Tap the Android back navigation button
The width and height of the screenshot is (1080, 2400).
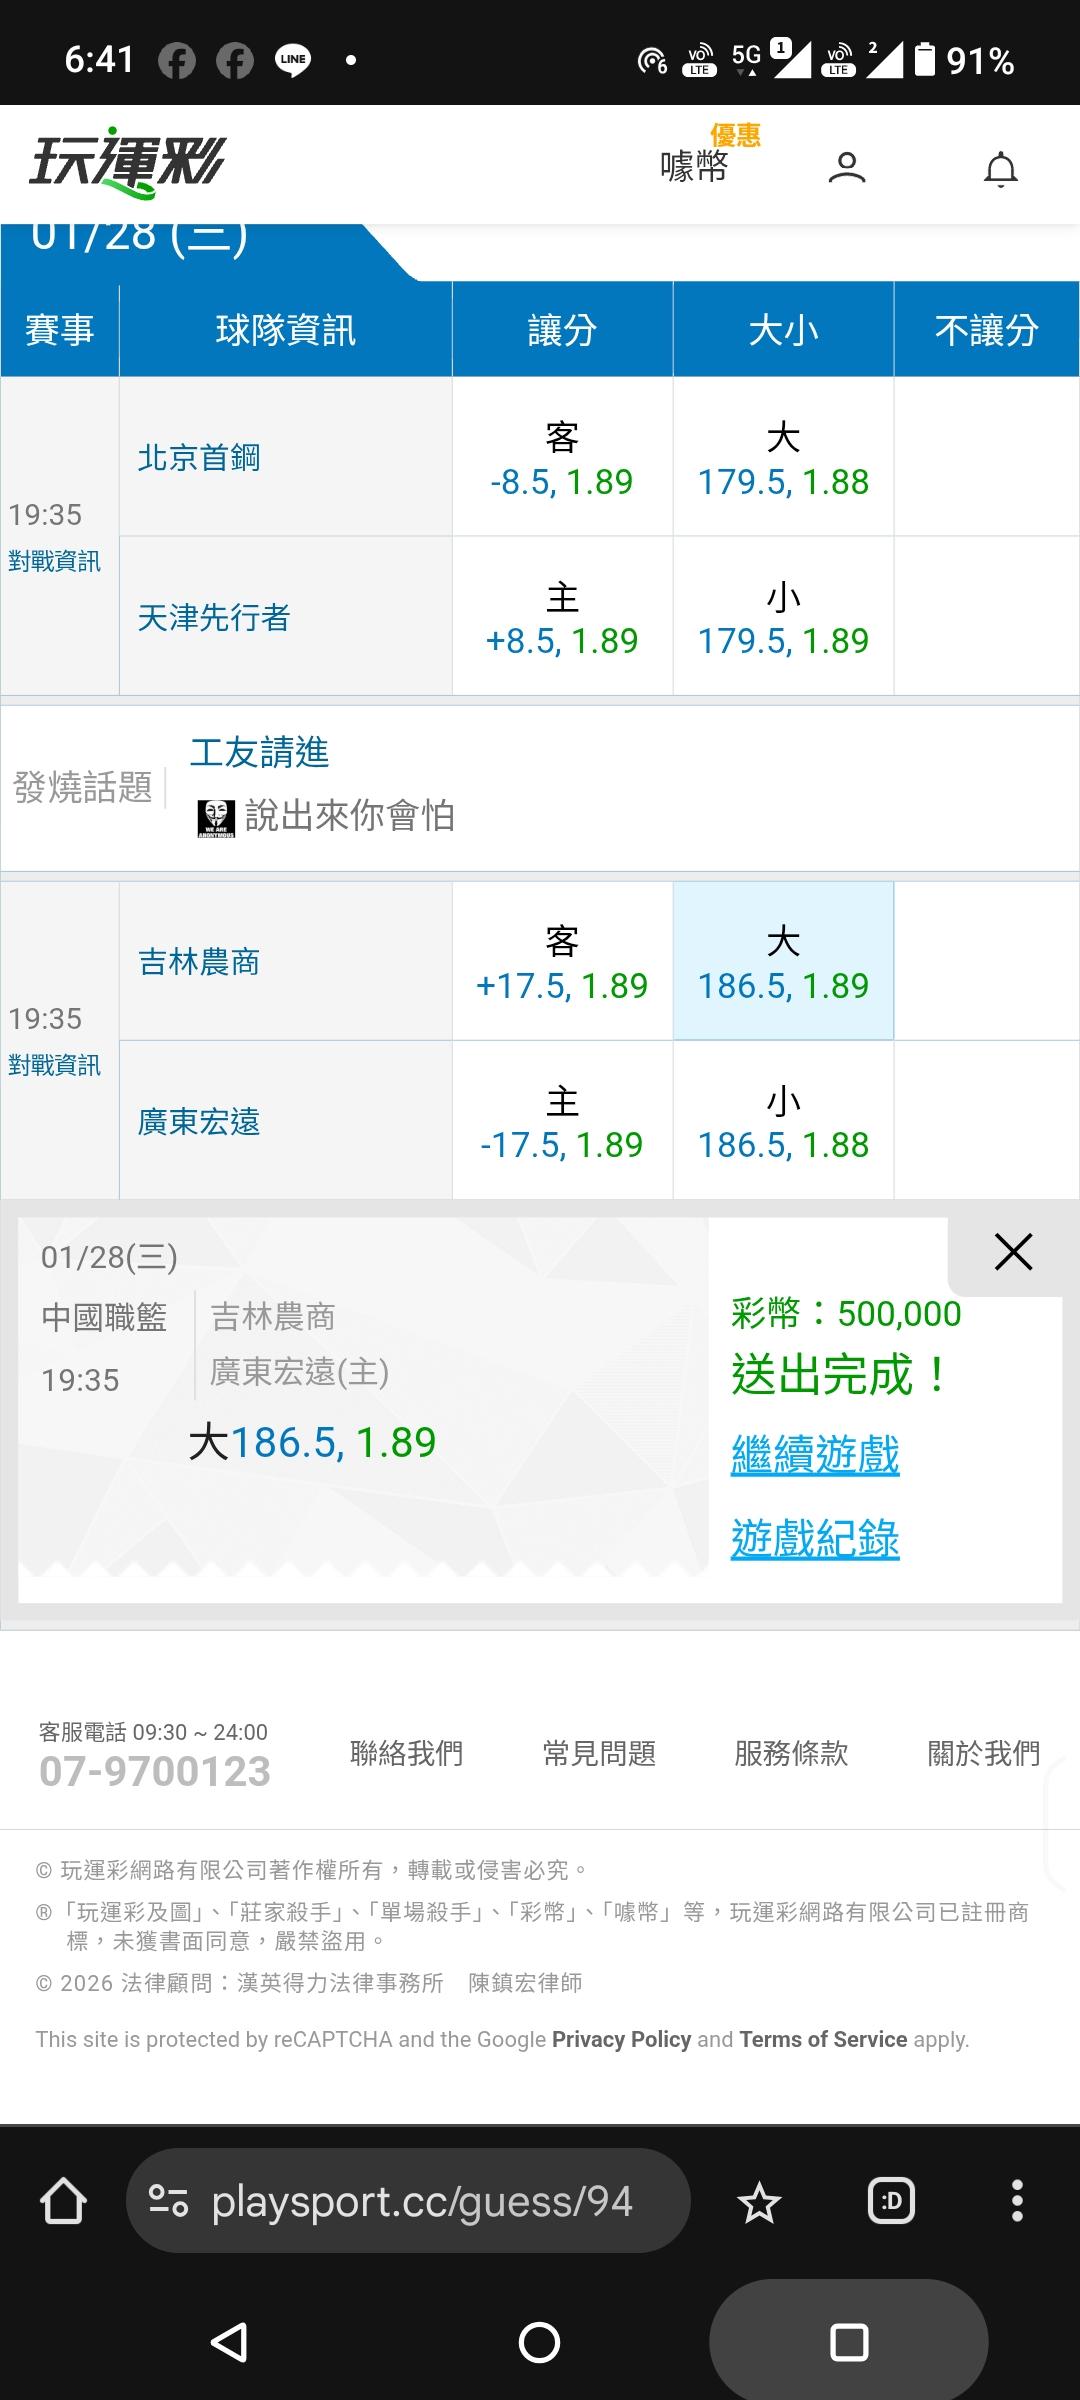pyautogui.click(x=230, y=2342)
